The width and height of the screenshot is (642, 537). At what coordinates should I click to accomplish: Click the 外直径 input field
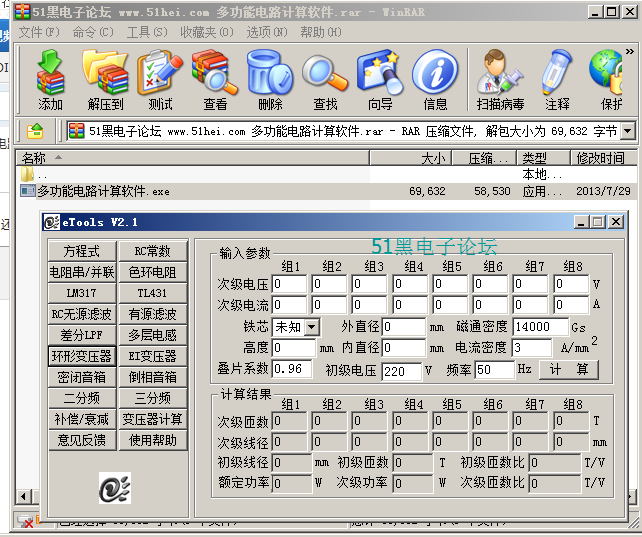tap(404, 327)
